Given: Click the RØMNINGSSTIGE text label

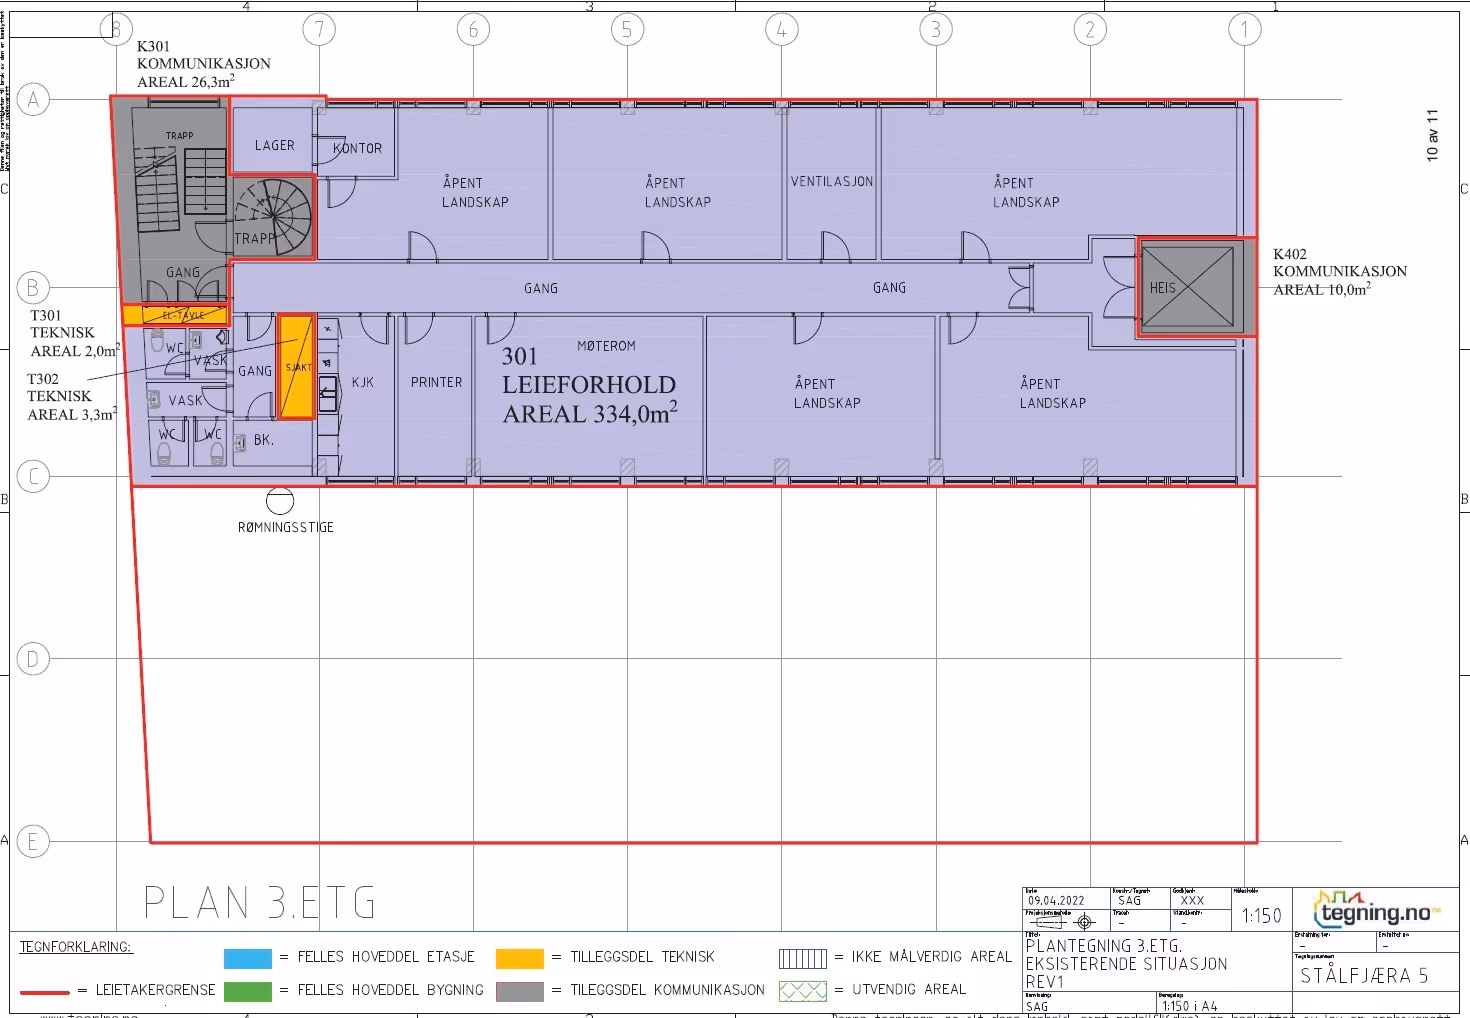Looking at the screenshot, I should coord(286,527).
